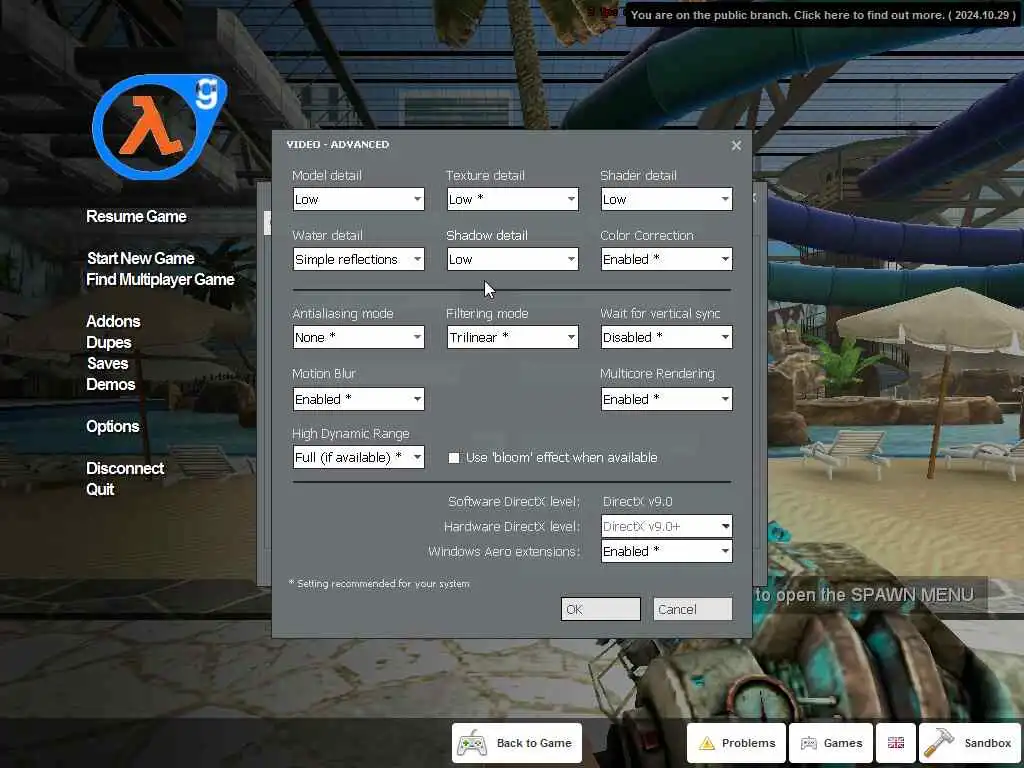Click the 'DirectX v9.0' value text

[x=637, y=502]
